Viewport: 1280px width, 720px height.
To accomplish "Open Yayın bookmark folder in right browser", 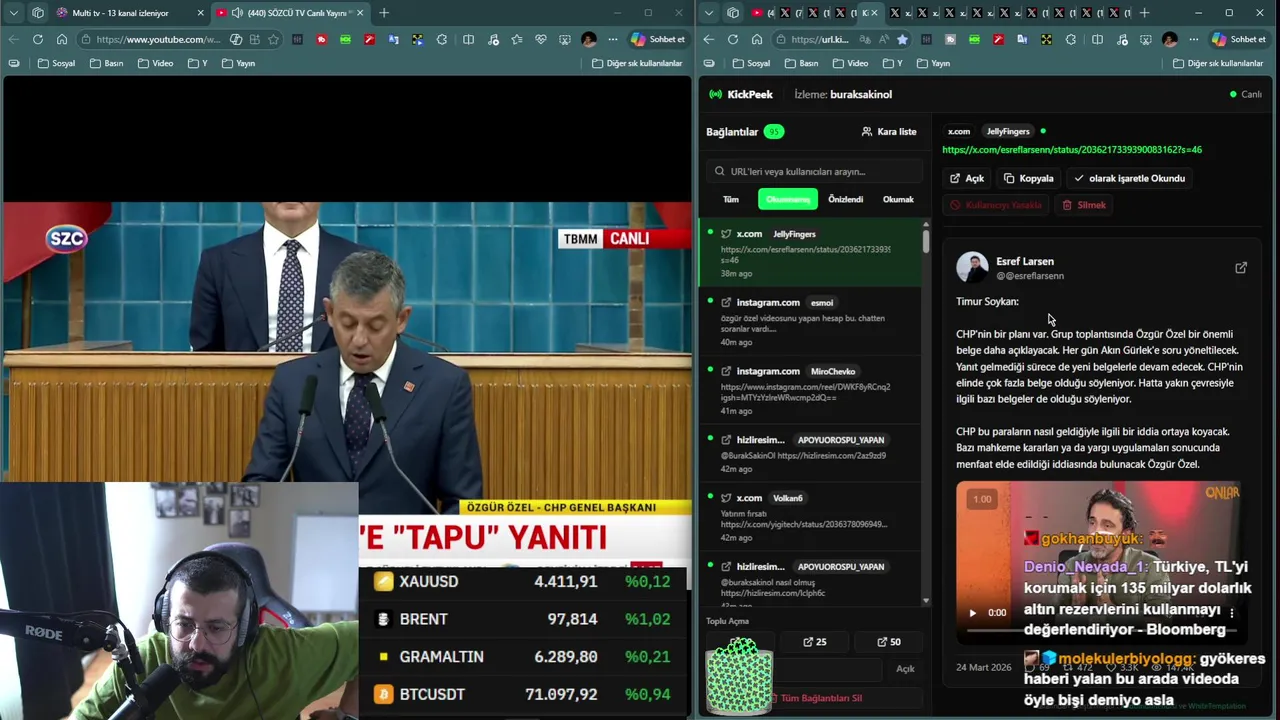I will coord(933,63).
